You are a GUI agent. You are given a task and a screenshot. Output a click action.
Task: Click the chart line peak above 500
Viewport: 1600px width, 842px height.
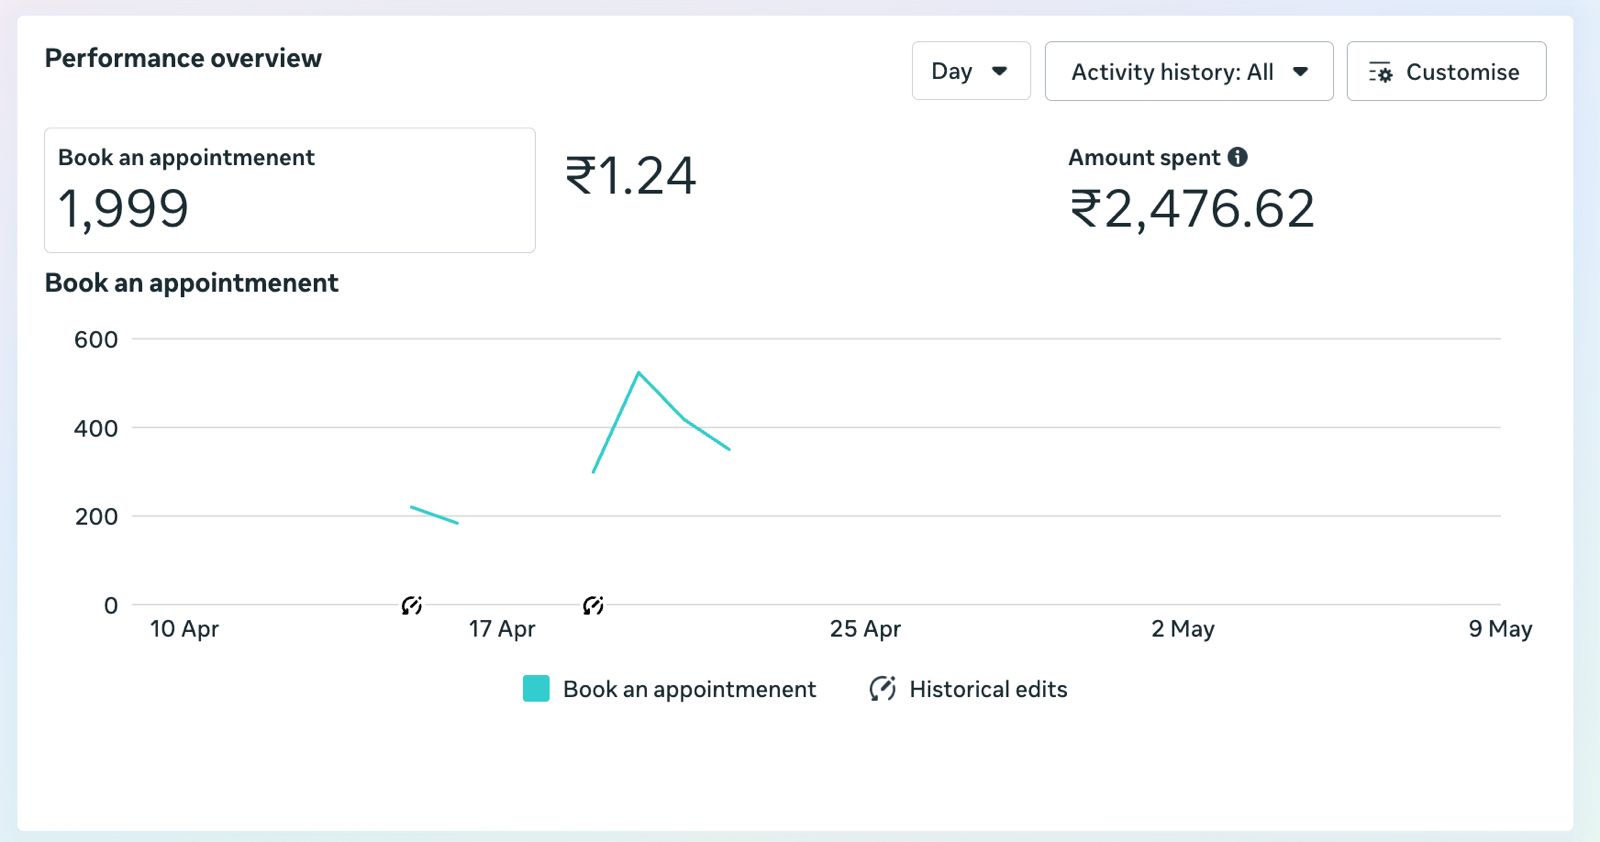tap(638, 373)
